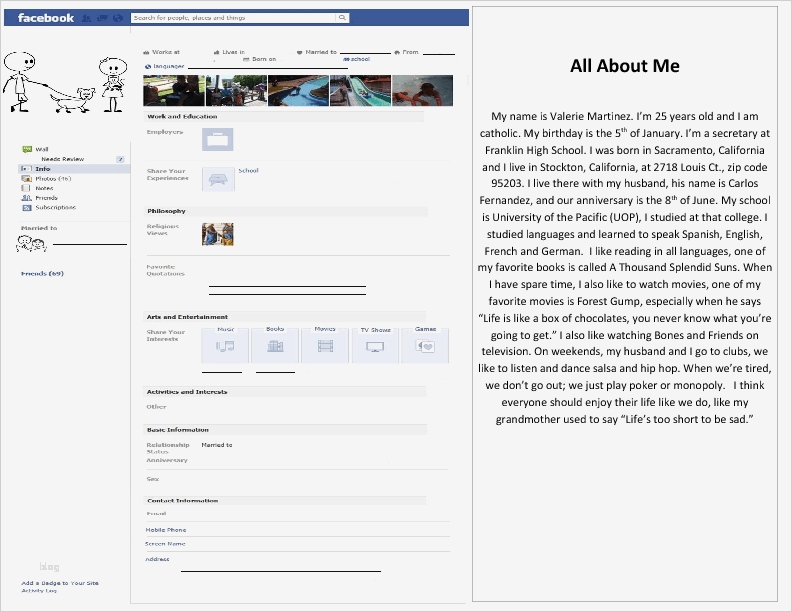
Task: Open the Religious Views photo thumbnail
Action: click(x=218, y=234)
